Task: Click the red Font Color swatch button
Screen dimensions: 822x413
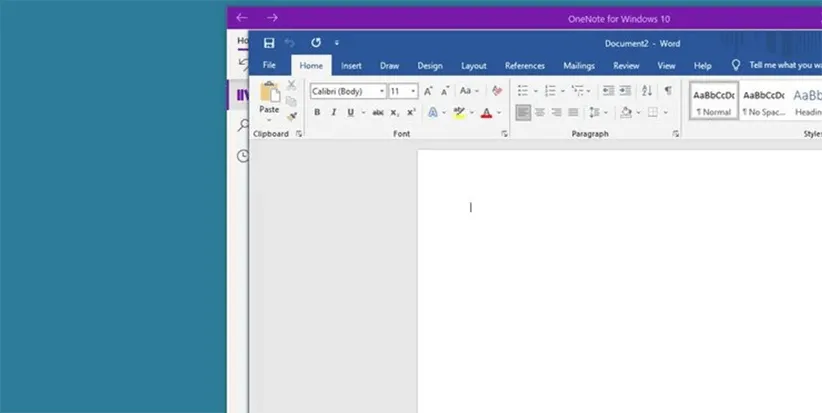Action: pos(486,113)
